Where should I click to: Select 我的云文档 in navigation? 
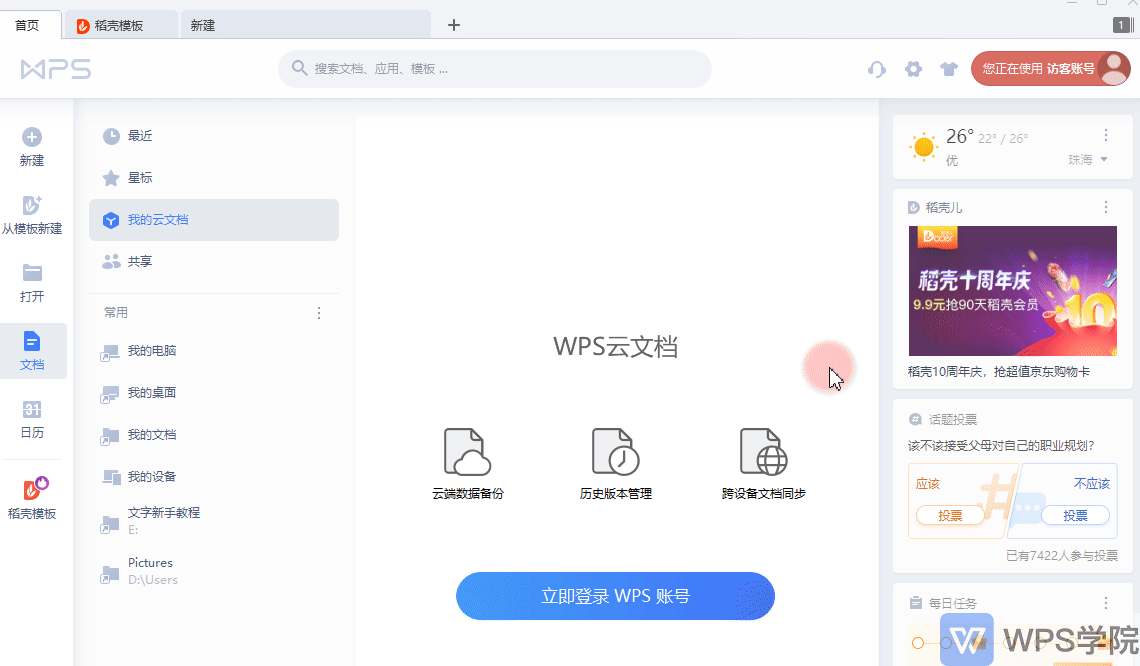[214, 220]
